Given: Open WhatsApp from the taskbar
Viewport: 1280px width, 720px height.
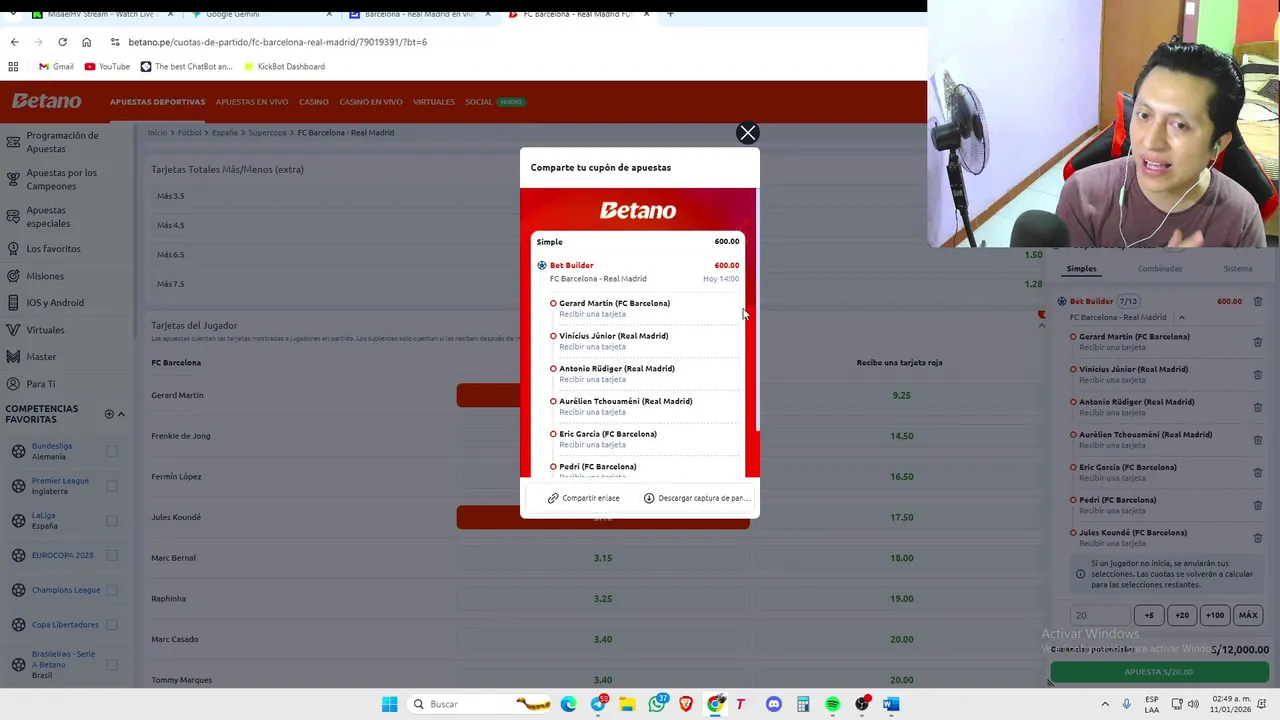Looking at the screenshot, I should point(657,704).
